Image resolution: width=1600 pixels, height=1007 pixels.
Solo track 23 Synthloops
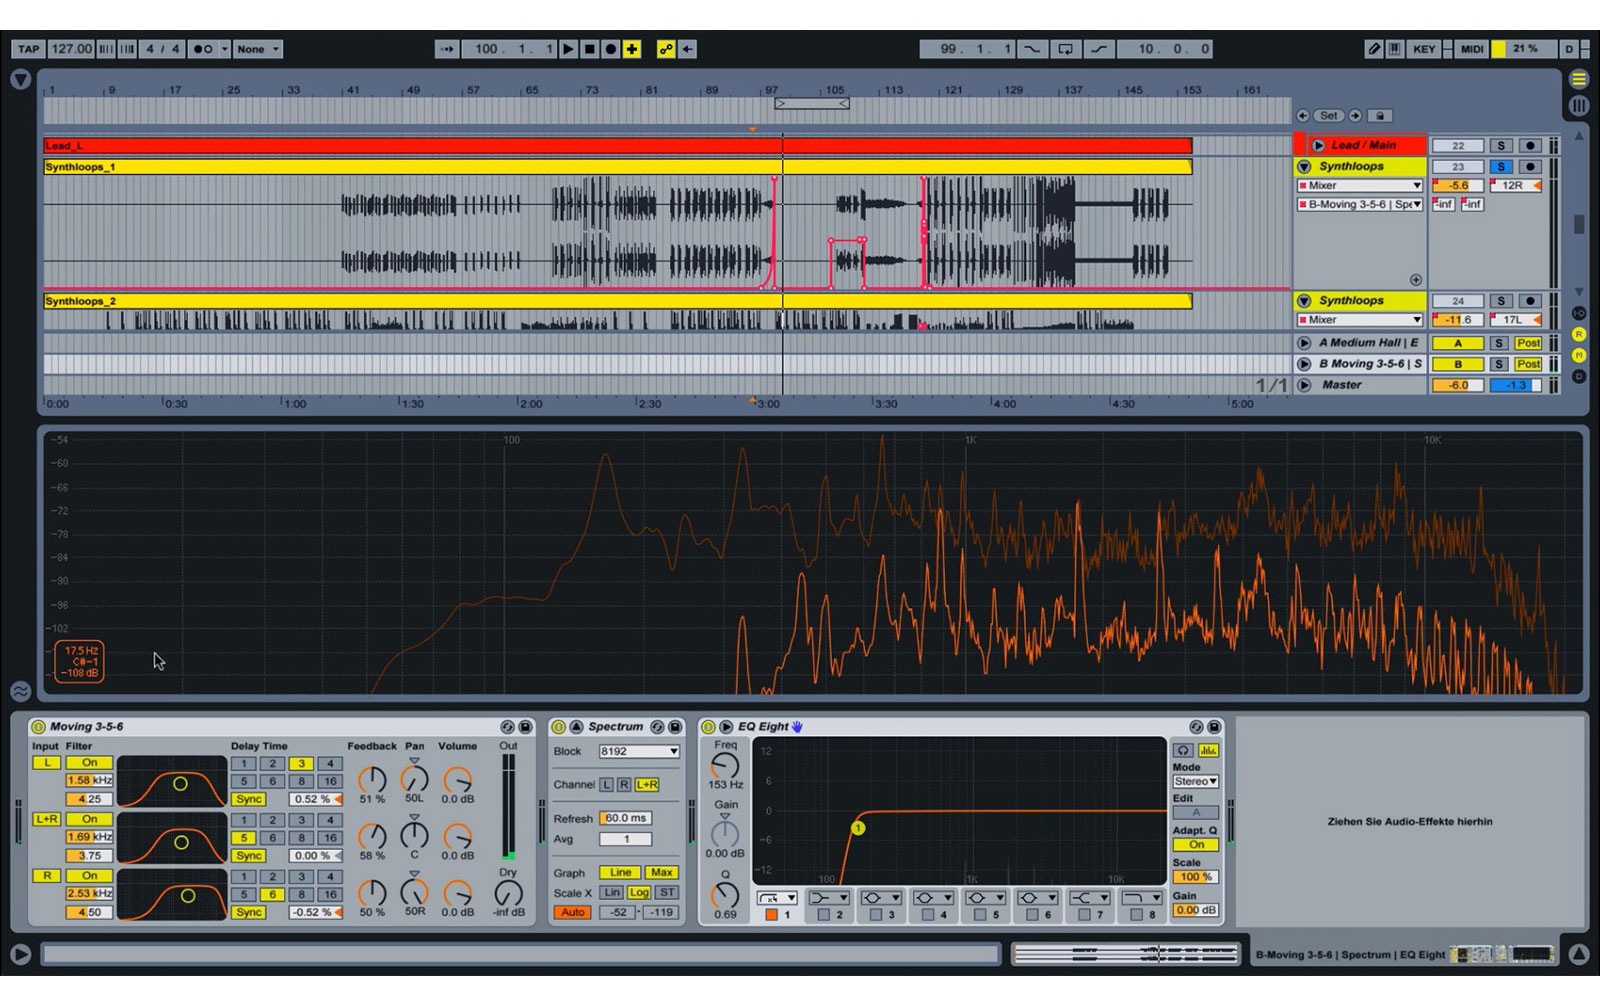click(x=1500, y=167)
